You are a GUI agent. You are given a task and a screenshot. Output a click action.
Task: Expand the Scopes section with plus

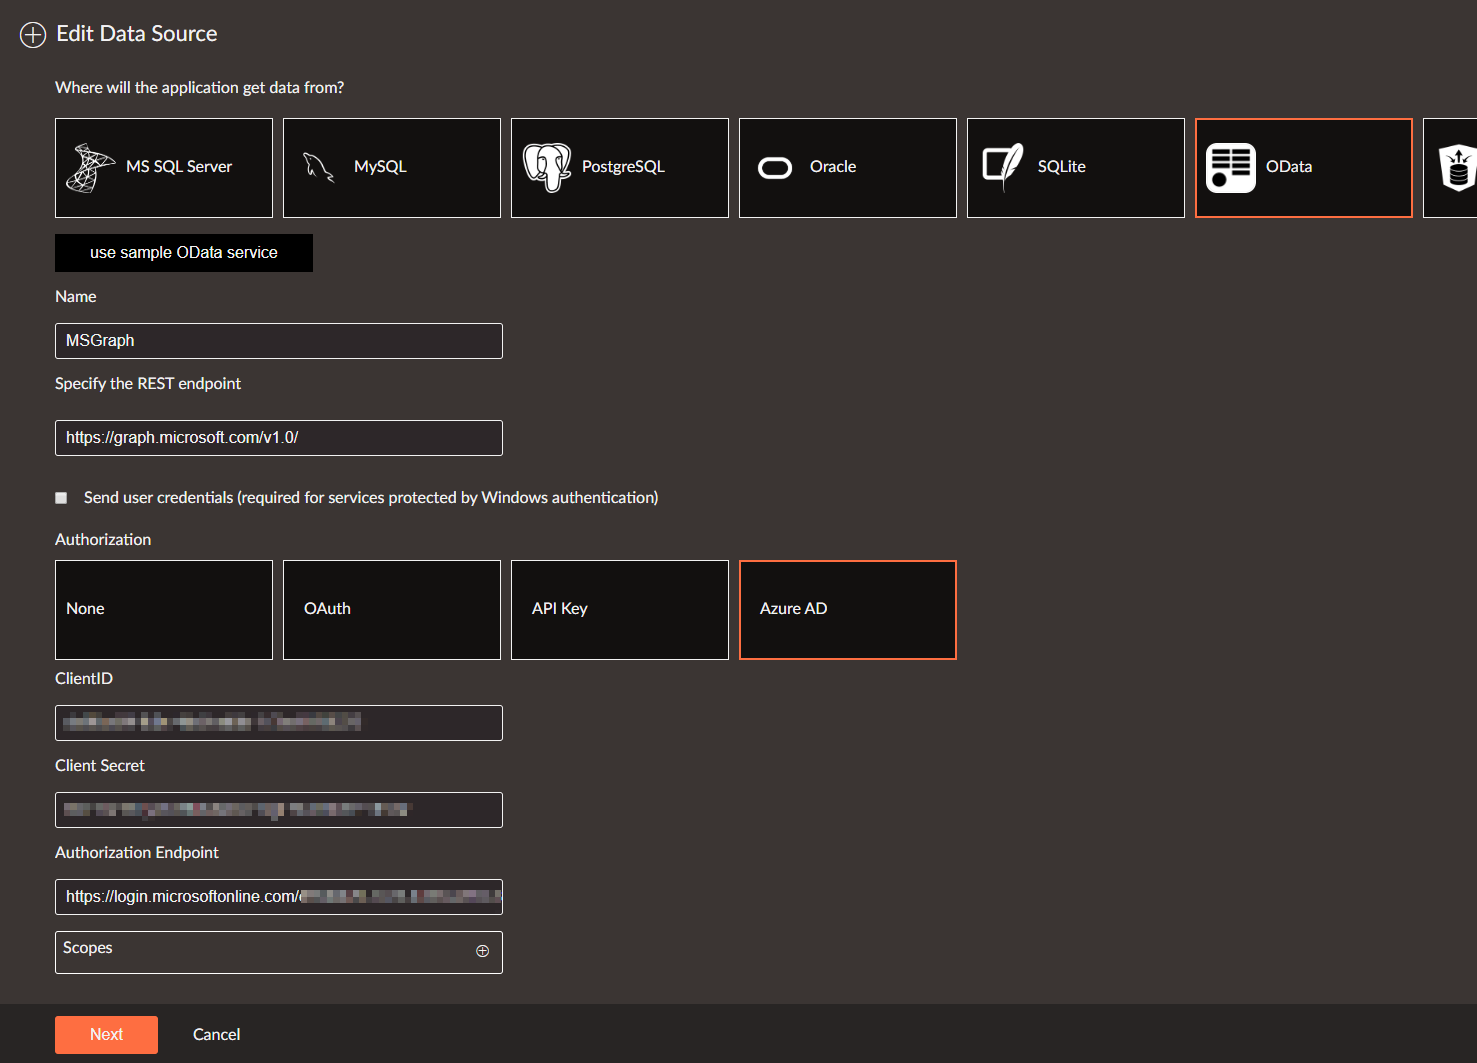tap(483, 951)
